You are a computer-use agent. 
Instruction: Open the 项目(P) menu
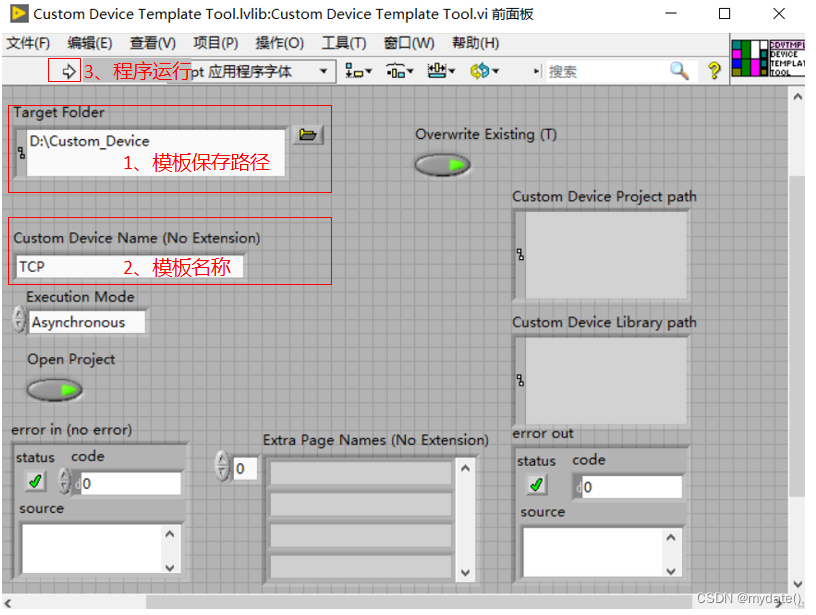(215, 43)
